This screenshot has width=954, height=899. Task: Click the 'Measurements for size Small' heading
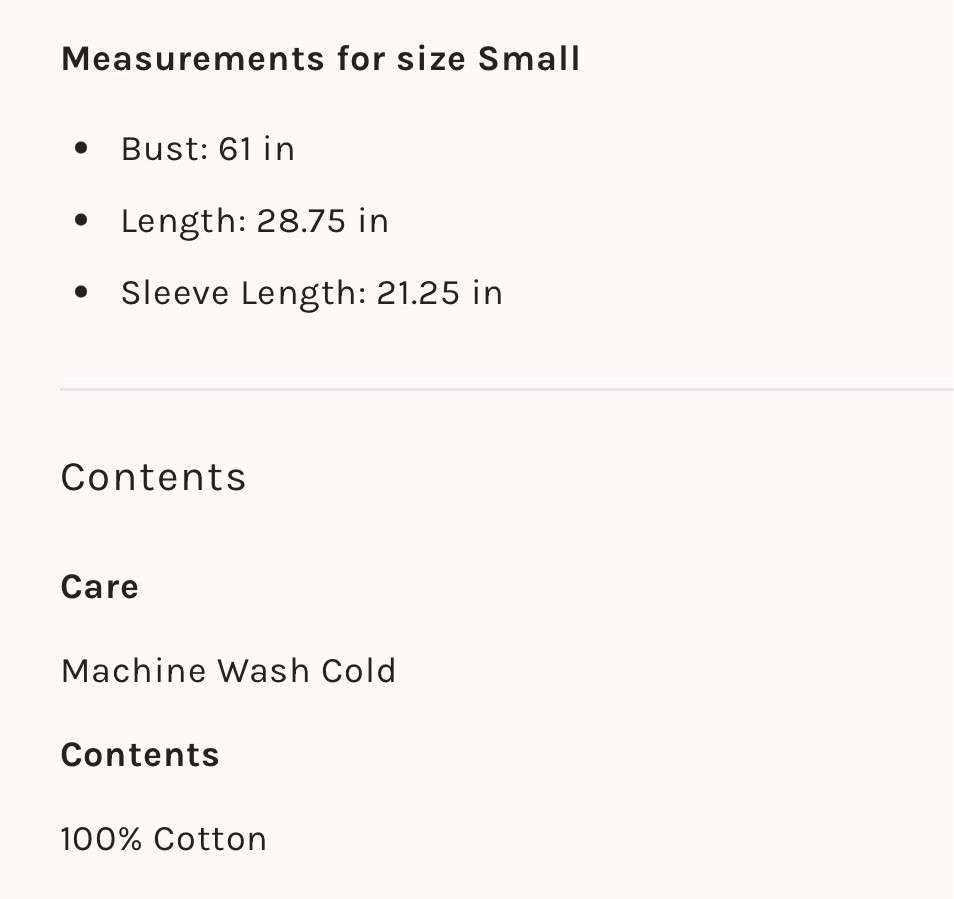tap(320, 59)
